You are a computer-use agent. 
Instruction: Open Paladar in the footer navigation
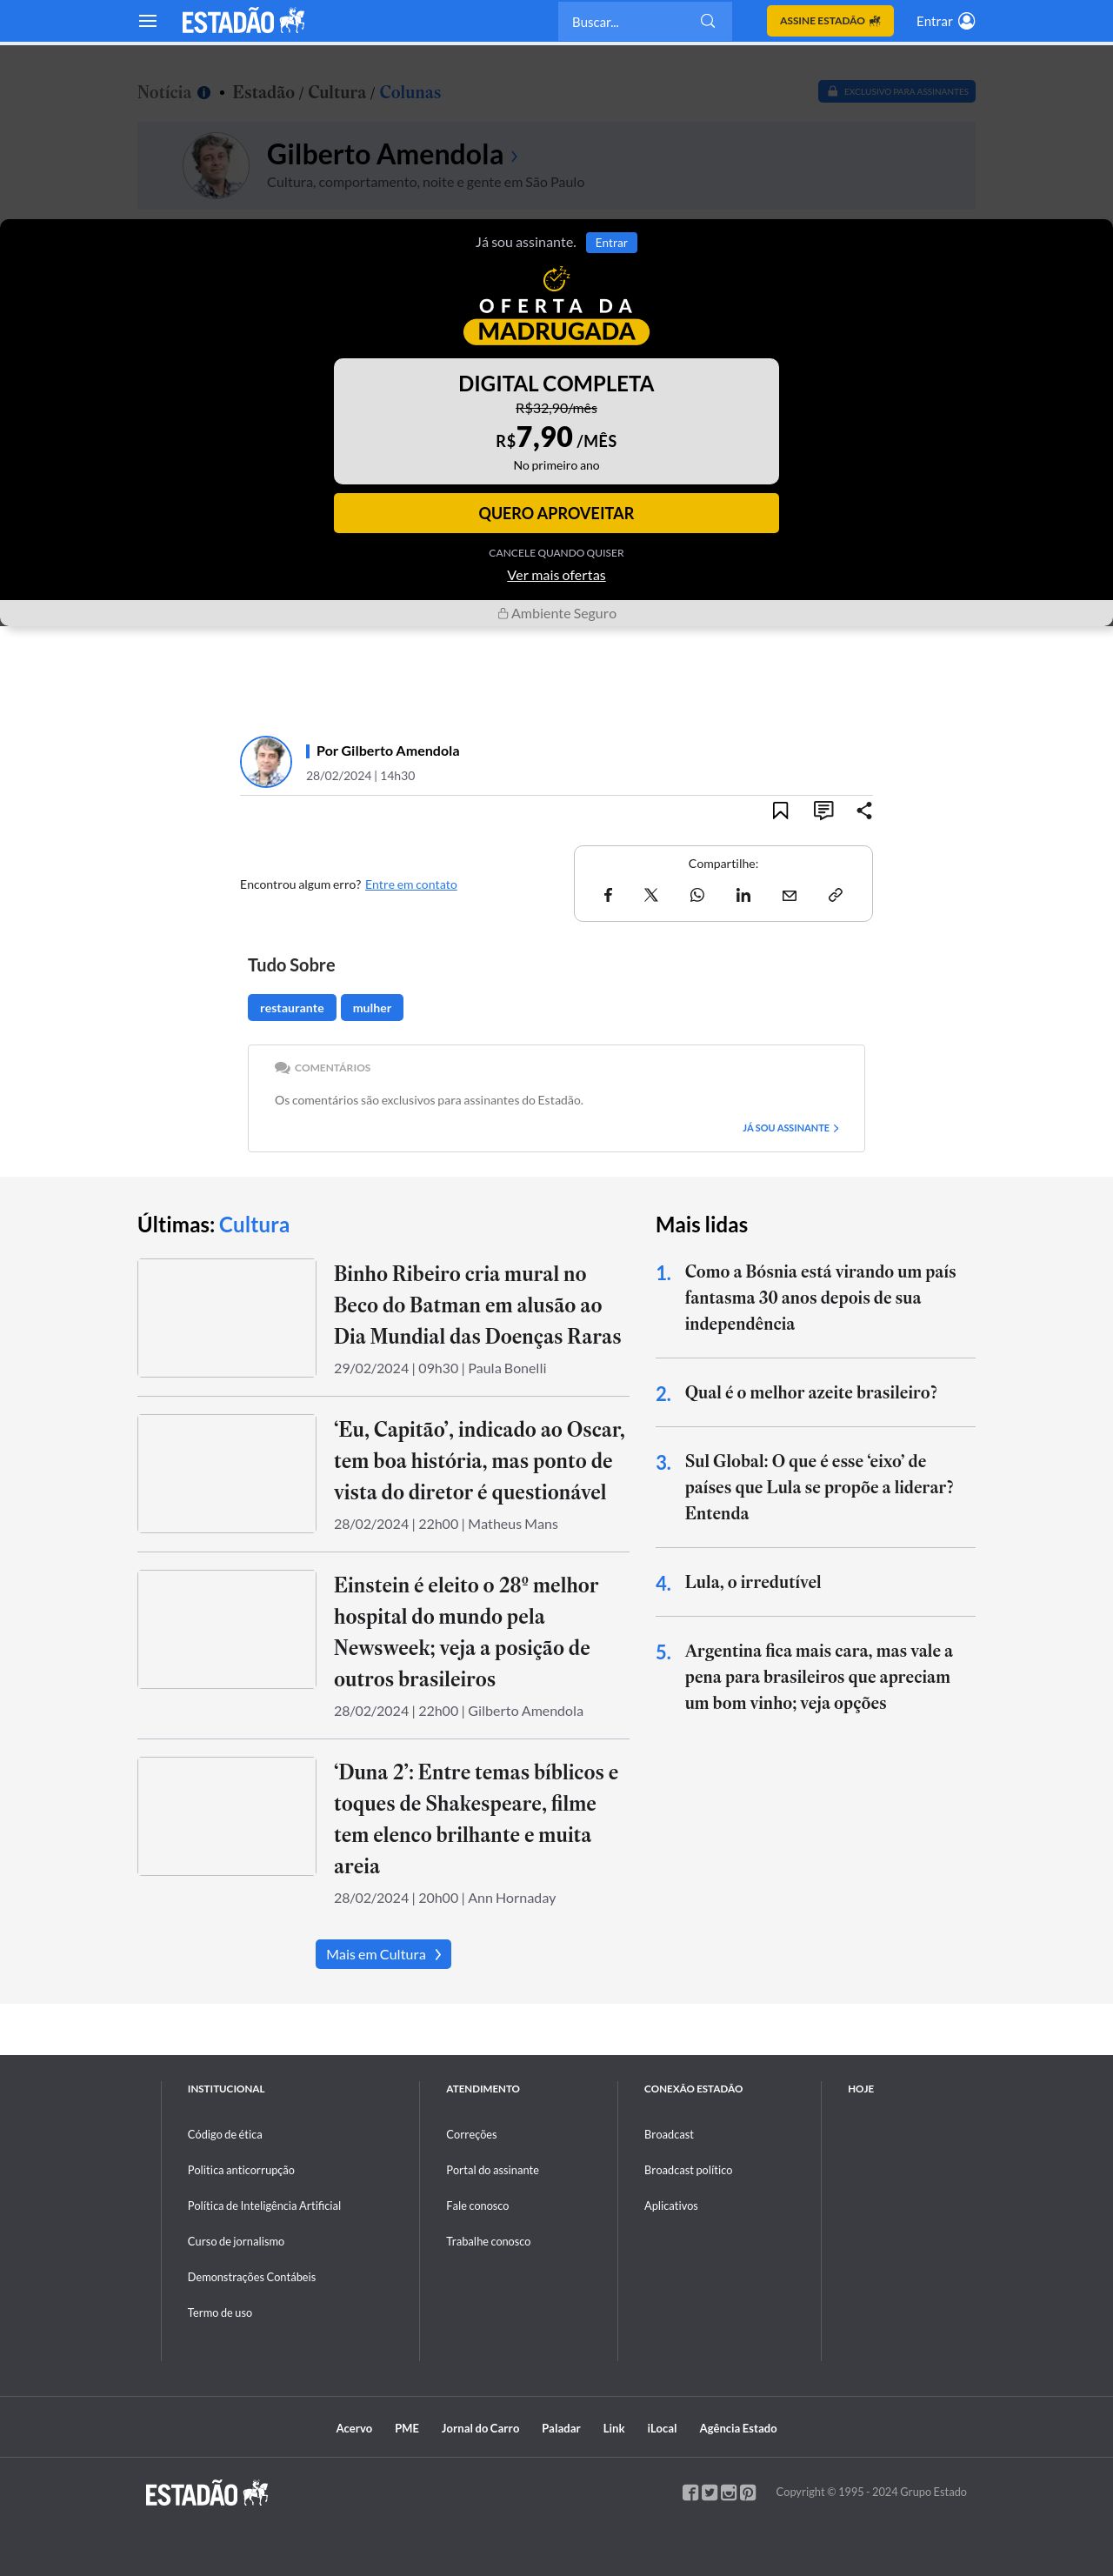pos(561,2428)
